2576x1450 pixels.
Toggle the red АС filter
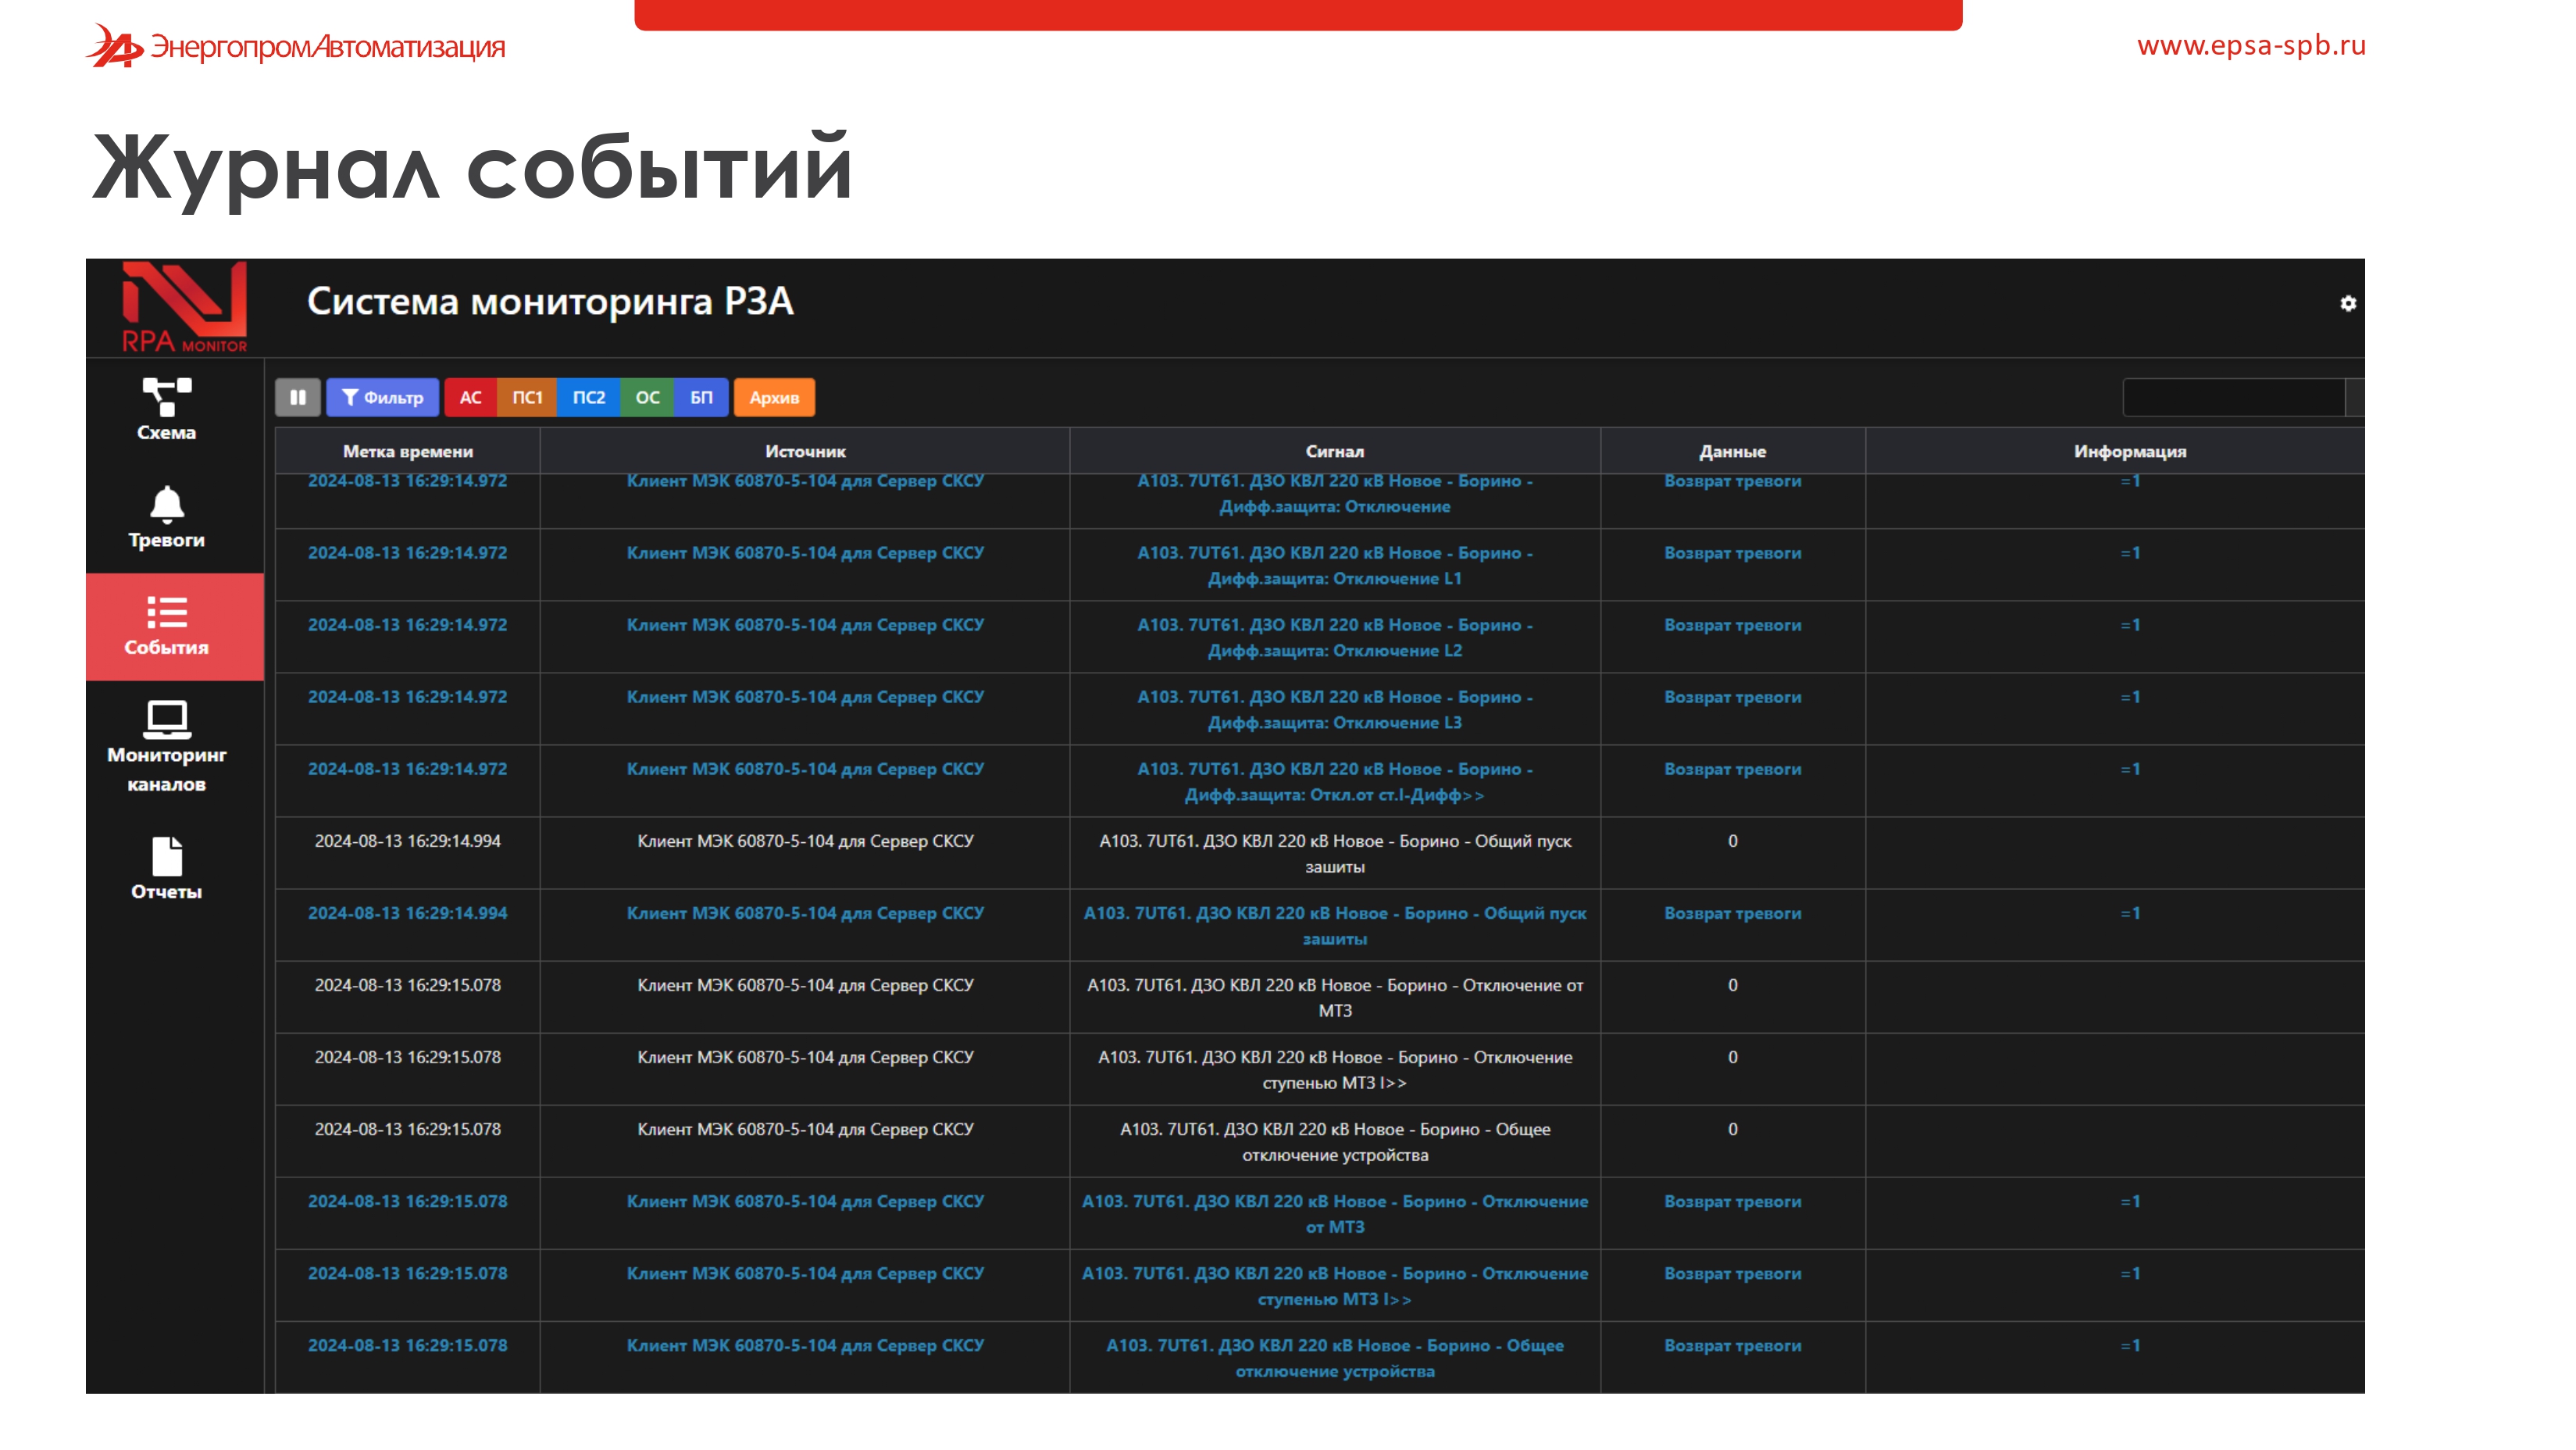(470, 397)
